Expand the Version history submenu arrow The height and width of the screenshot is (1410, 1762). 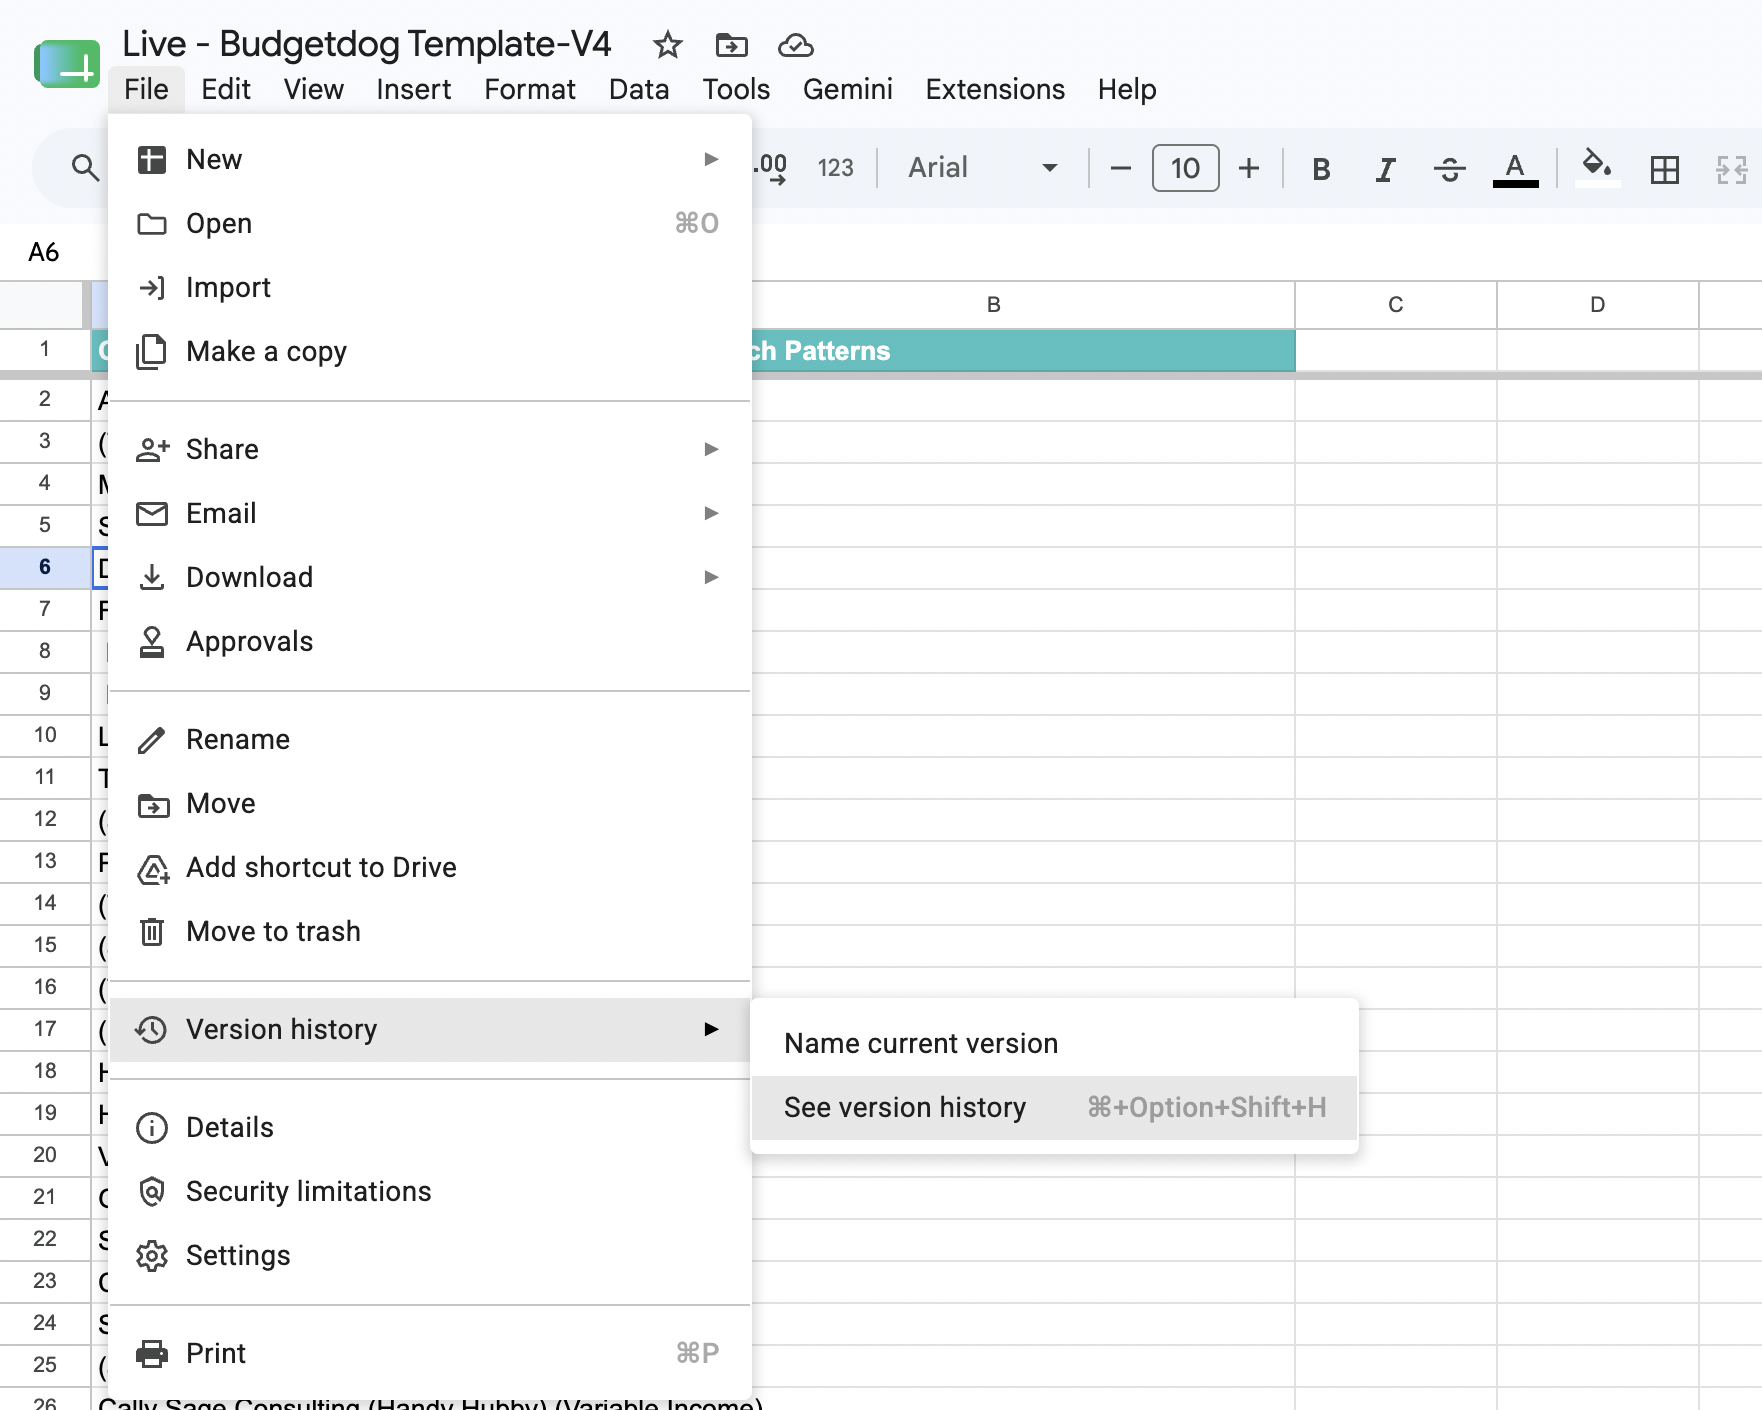tap(711, 1029)
